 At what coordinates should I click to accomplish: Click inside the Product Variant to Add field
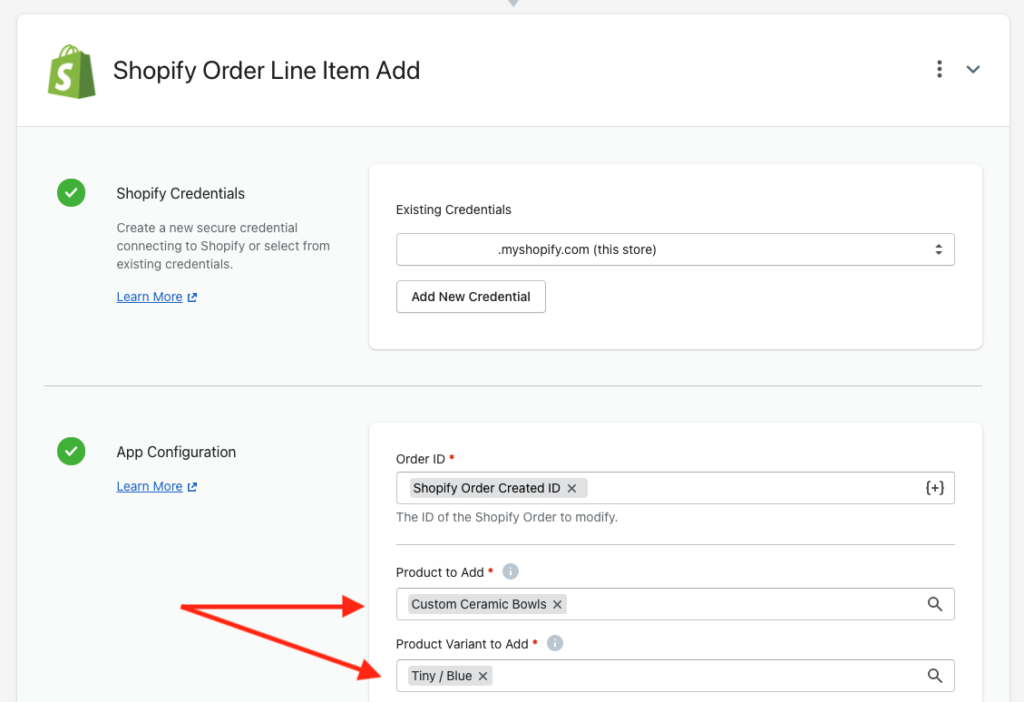(675, 676)
